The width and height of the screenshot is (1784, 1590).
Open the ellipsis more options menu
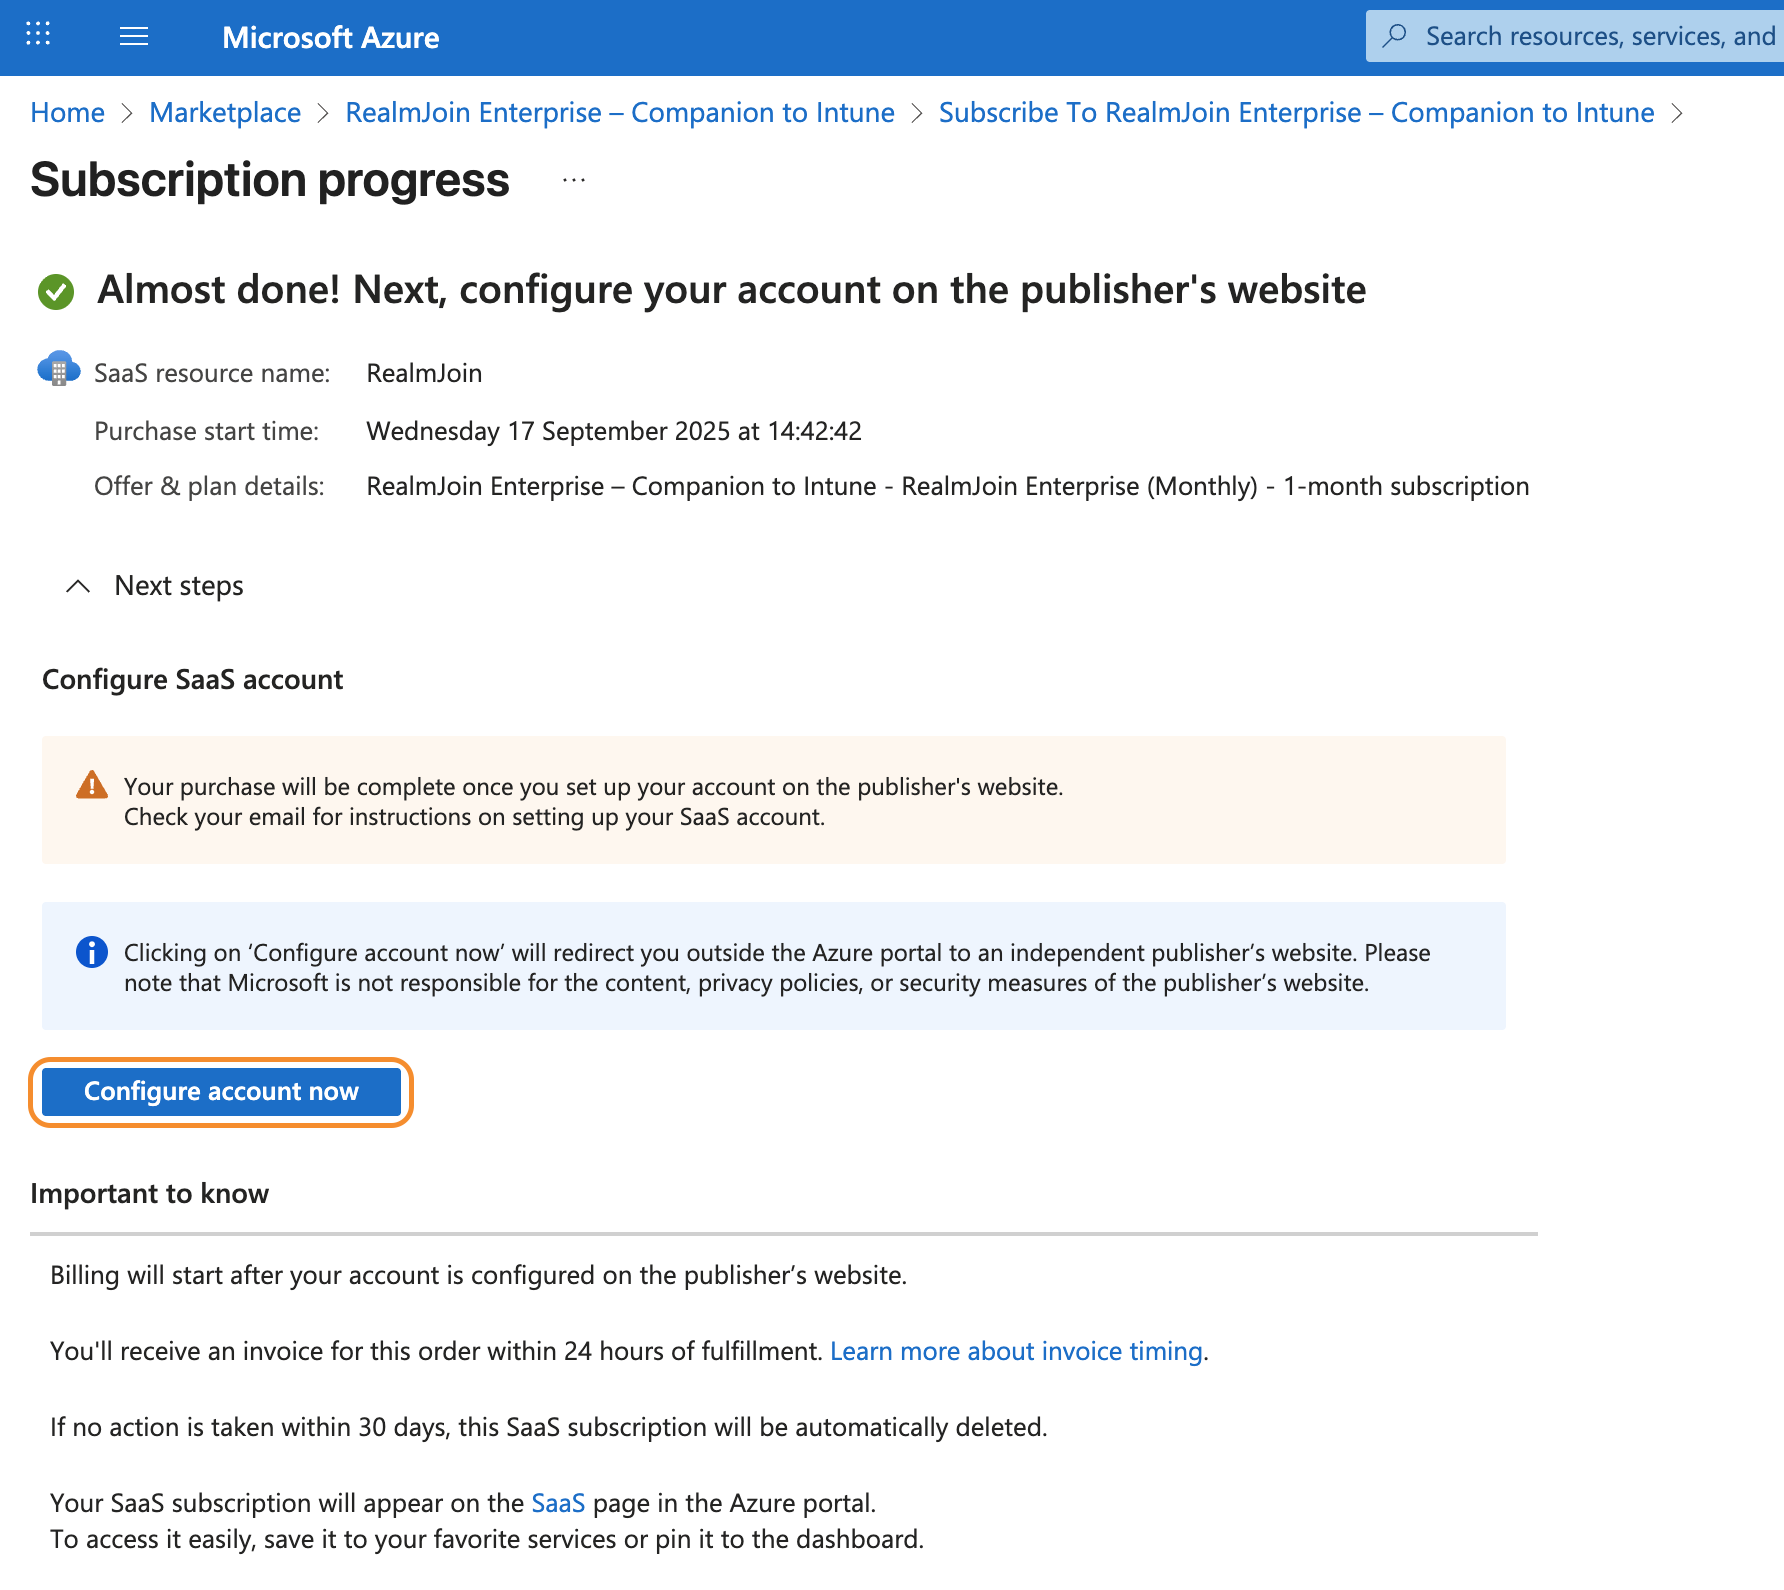click(574, 181)
